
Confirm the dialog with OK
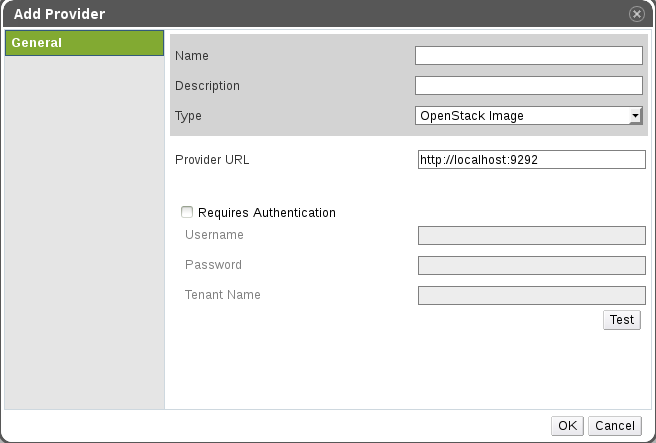click(x=567, y=426)
